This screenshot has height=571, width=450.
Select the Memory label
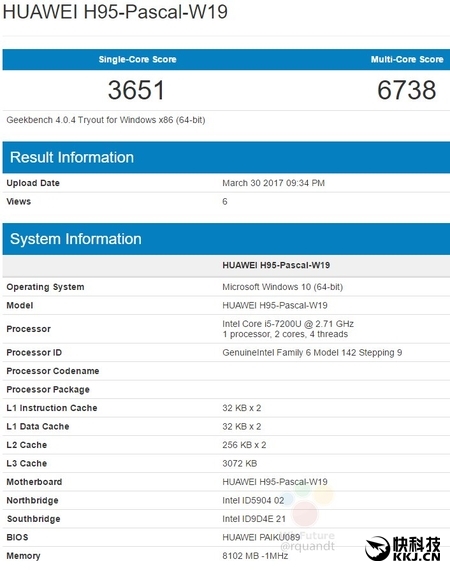pos(23,556)
